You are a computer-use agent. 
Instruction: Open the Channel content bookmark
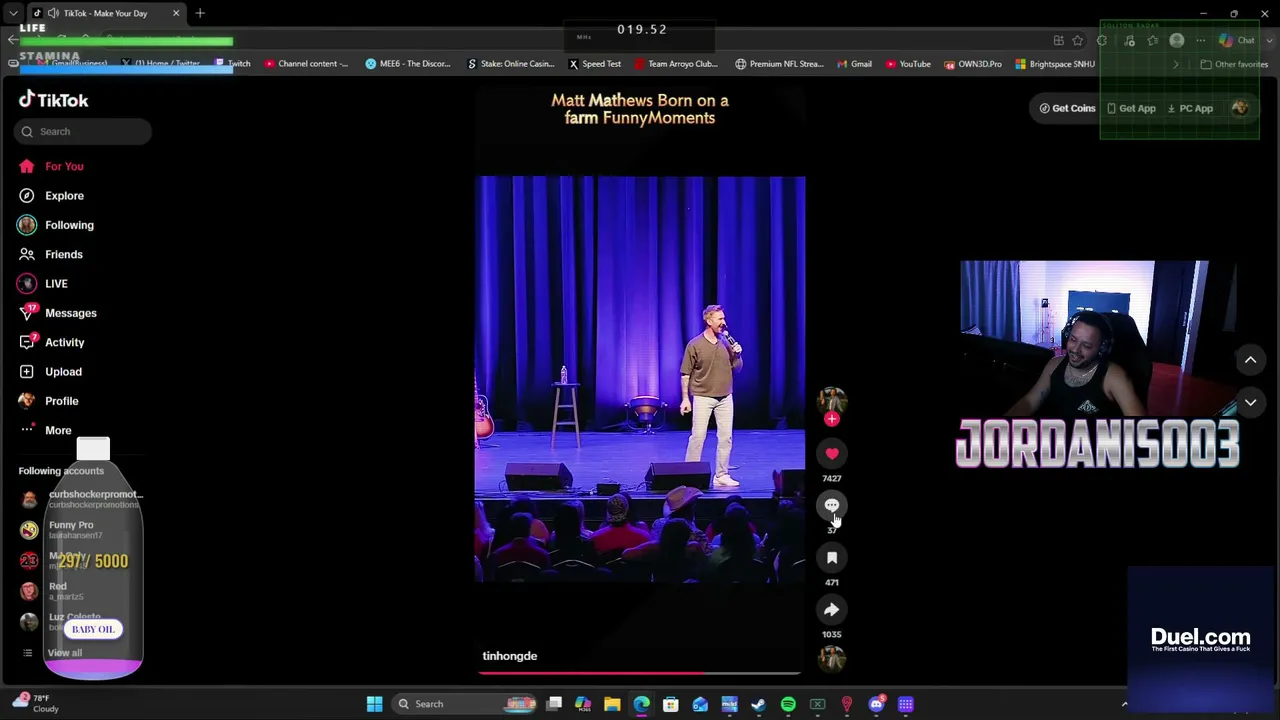[307, 64]
